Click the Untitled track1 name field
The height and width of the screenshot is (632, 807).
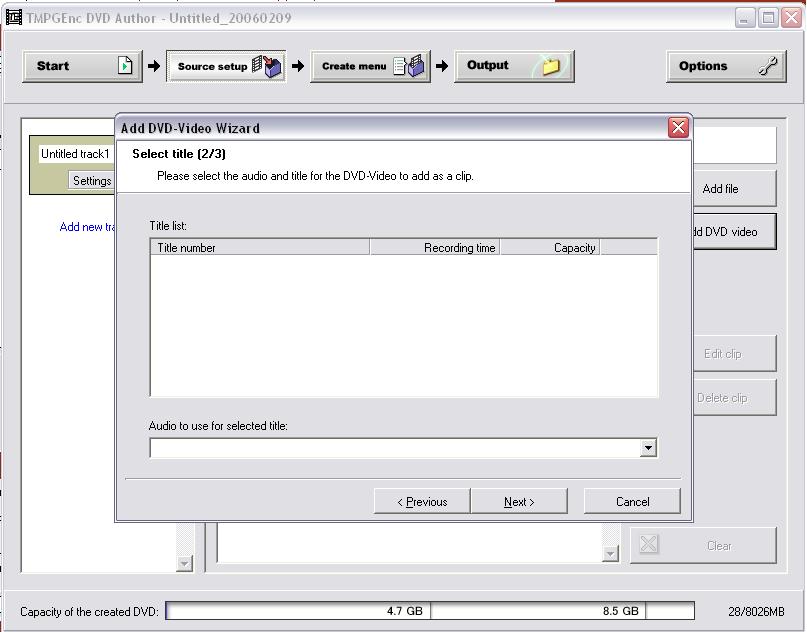(x=77, y=154)
